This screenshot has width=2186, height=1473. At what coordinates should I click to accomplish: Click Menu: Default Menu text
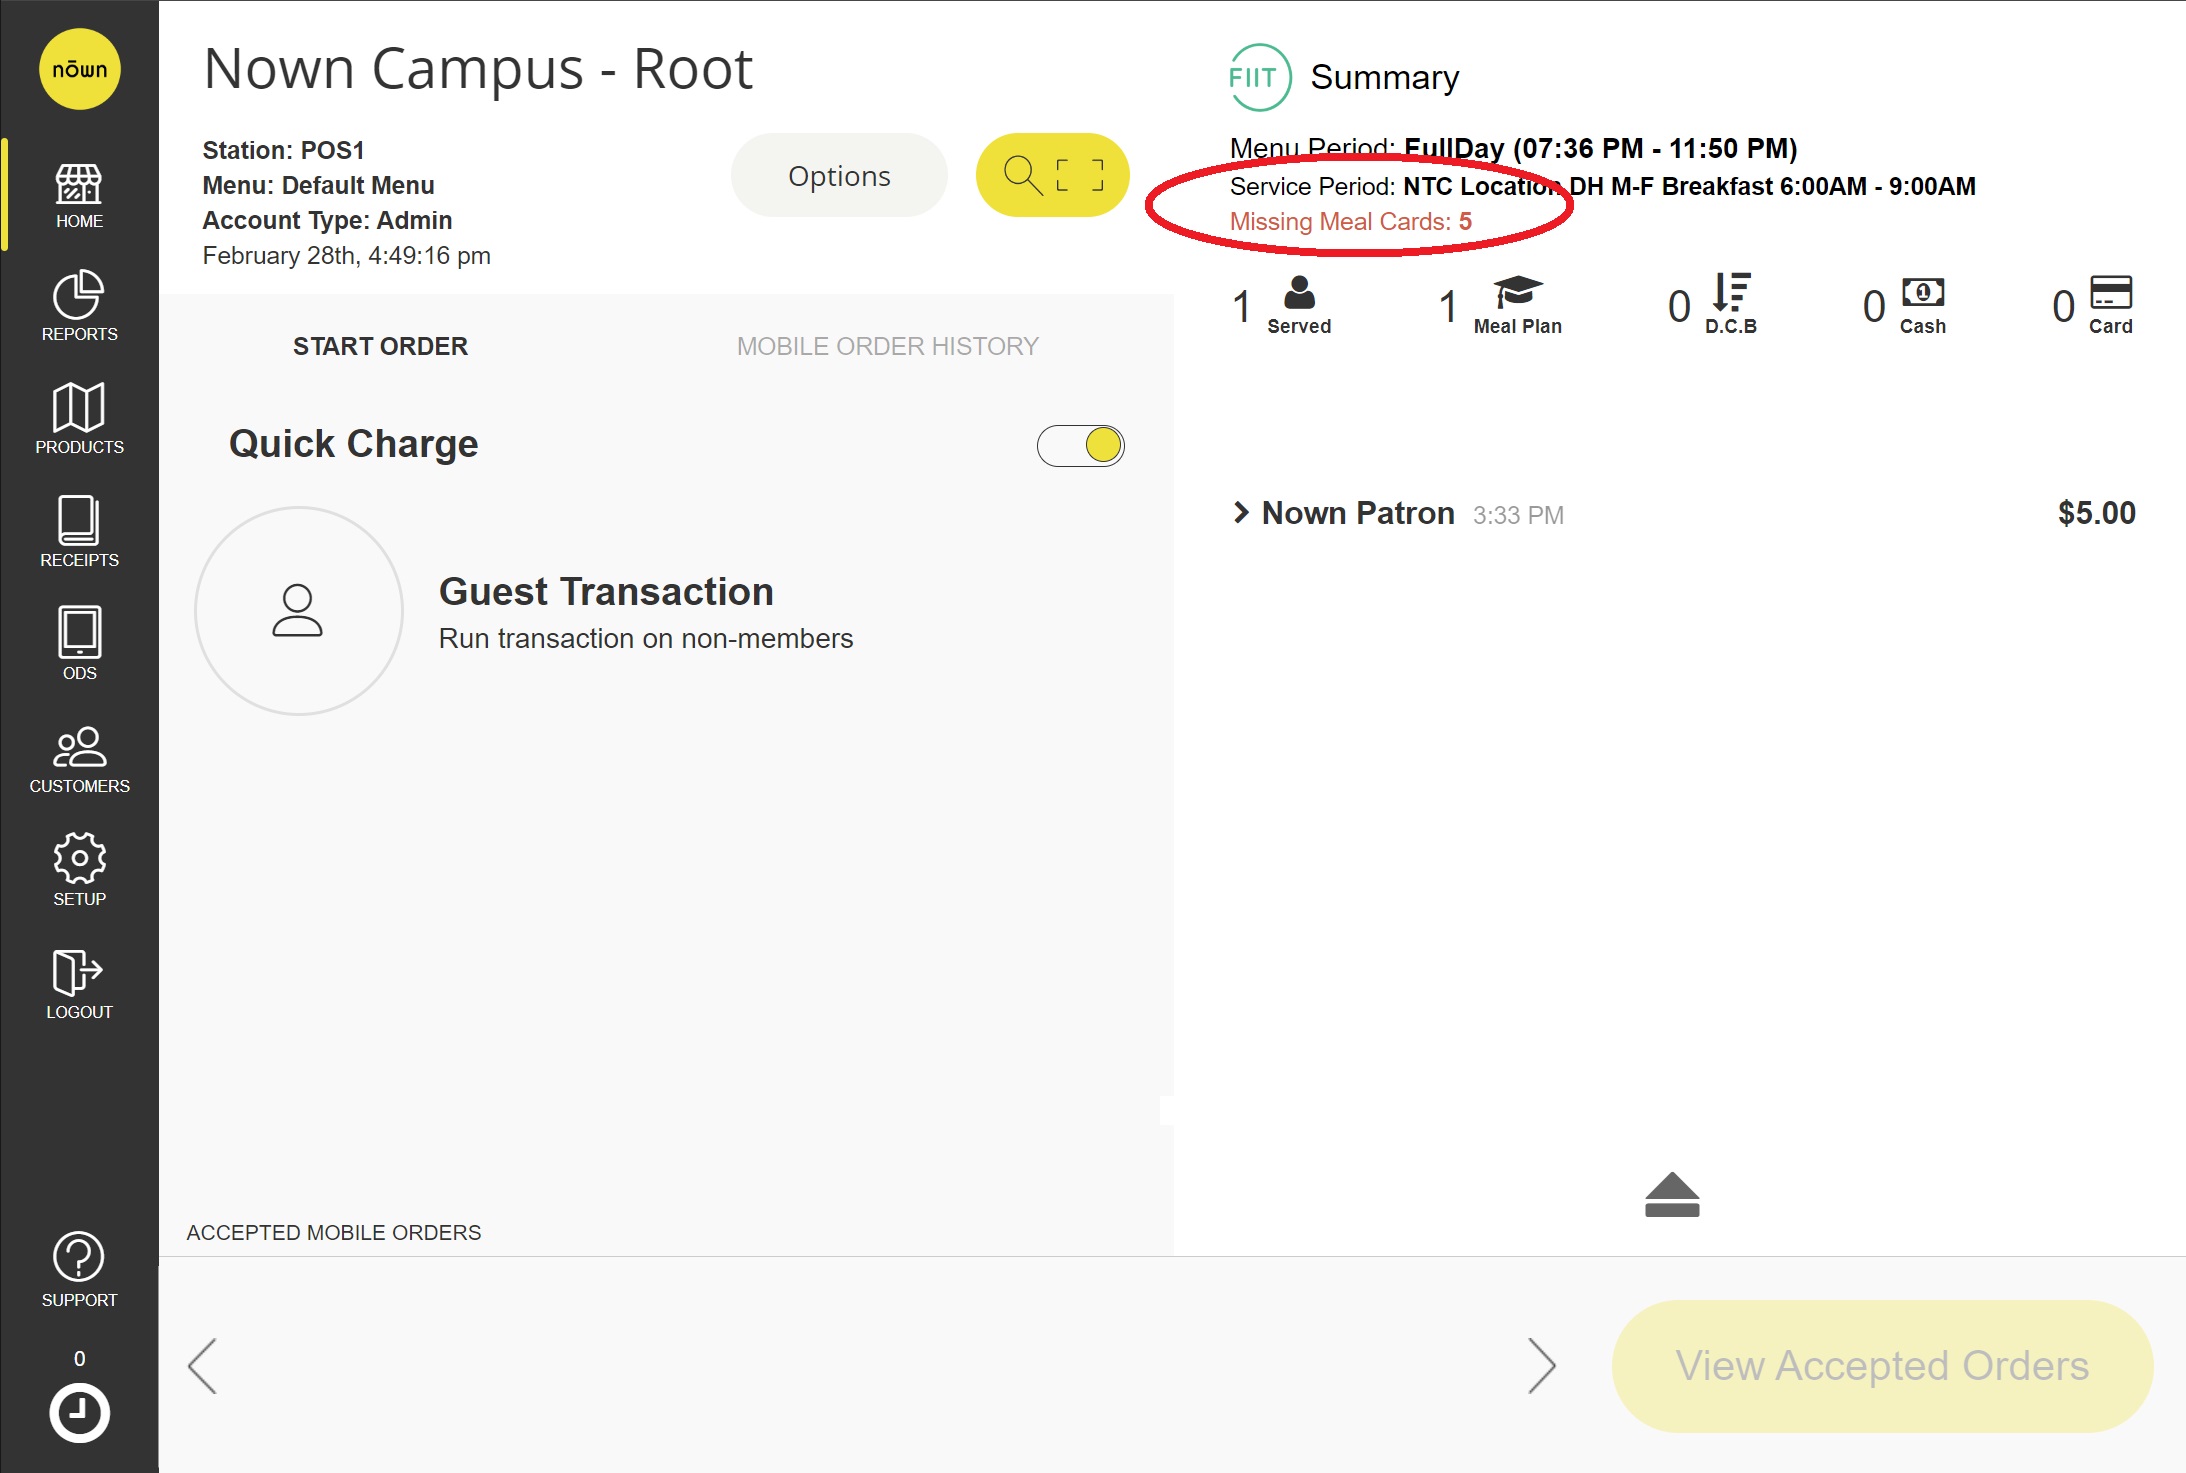click(318, 185)
